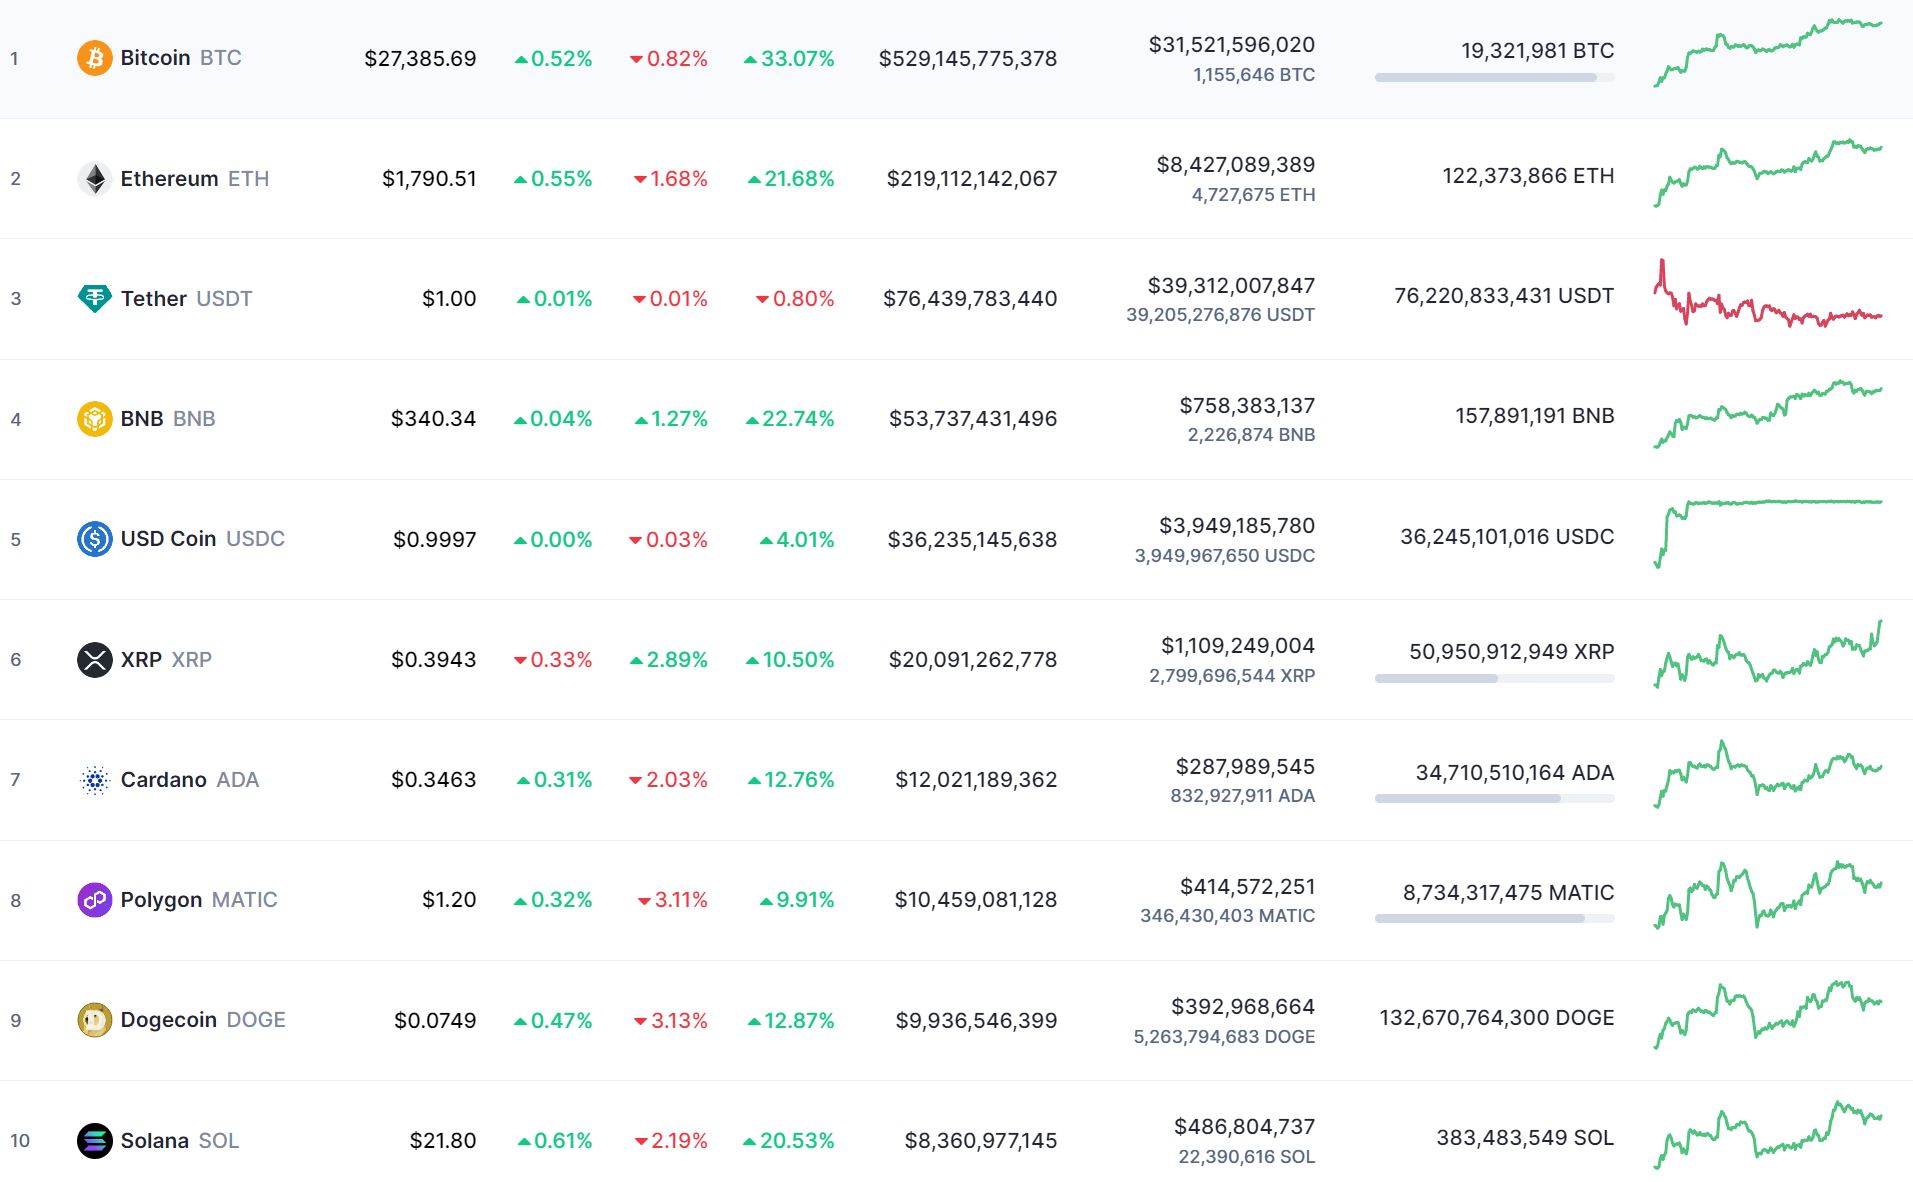Image resolution: width=1913 pixels, height=1182 pixels.
Task: Click the USD Coin logo icon
Action: point(95,539)
